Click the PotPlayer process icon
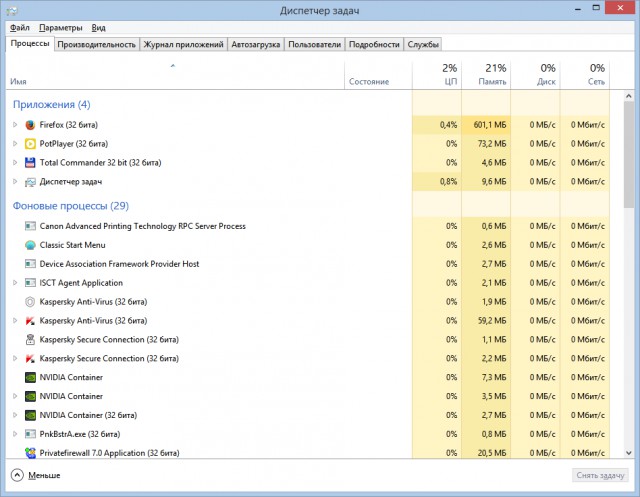 pyautogui.click(x=30, y=144)
